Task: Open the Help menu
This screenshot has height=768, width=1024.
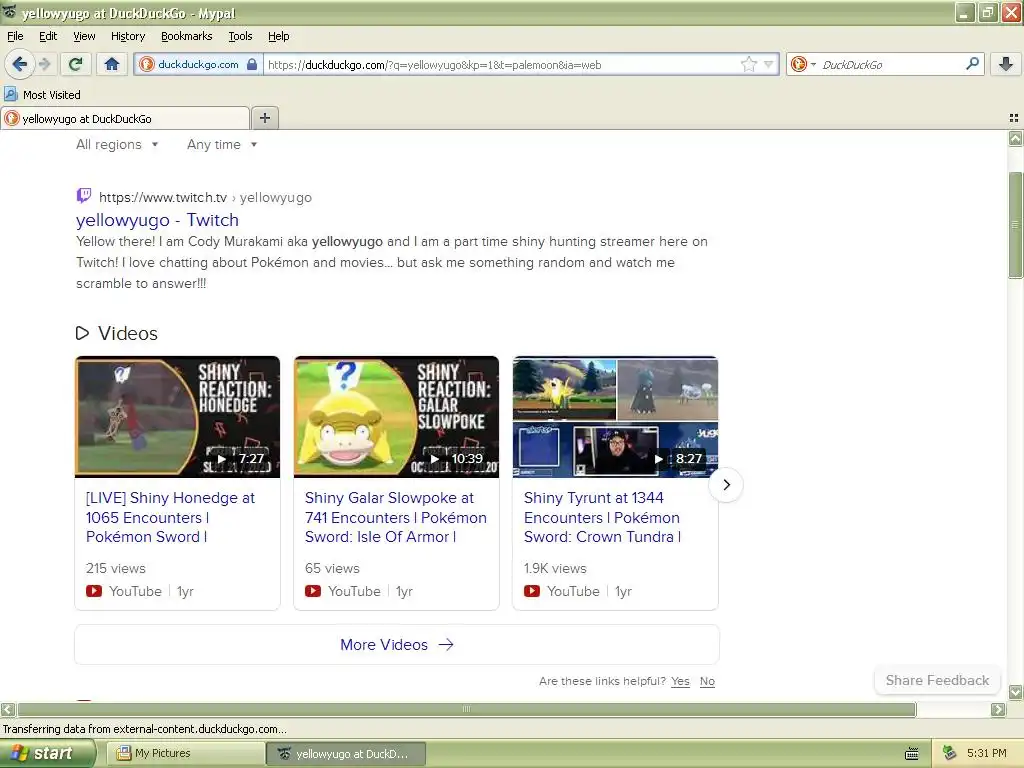Action: tap(278, 36)
